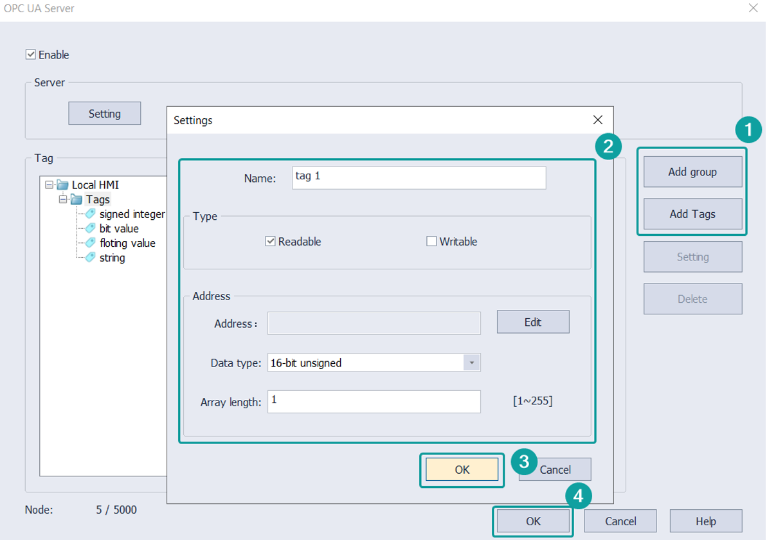Uncheck the Enable checkbox

coord(31,55)
